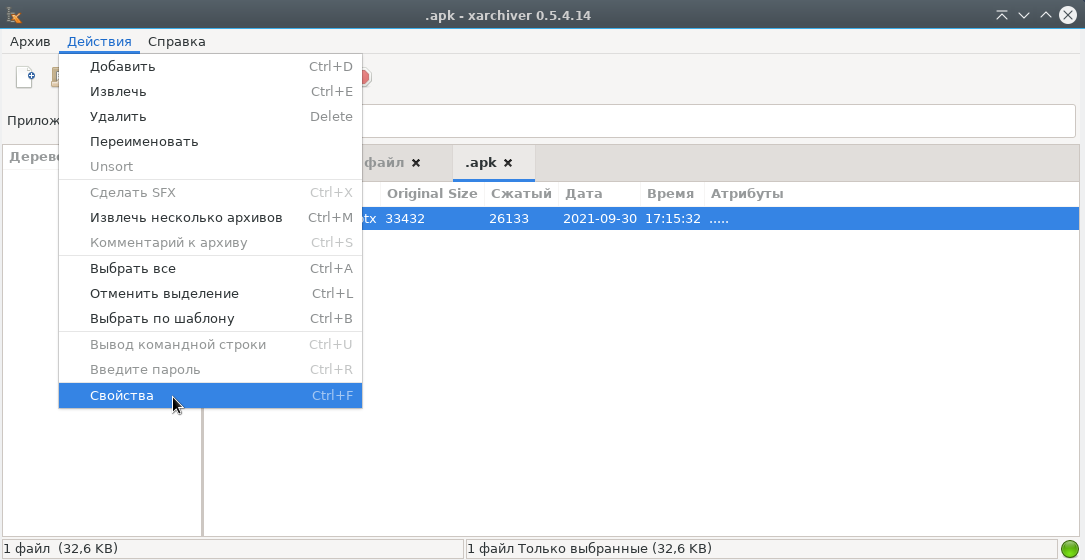The width and height of the screenshot is (1085, 560).
Task: Close the .apk tab
Action: click(x=508, y=163)
